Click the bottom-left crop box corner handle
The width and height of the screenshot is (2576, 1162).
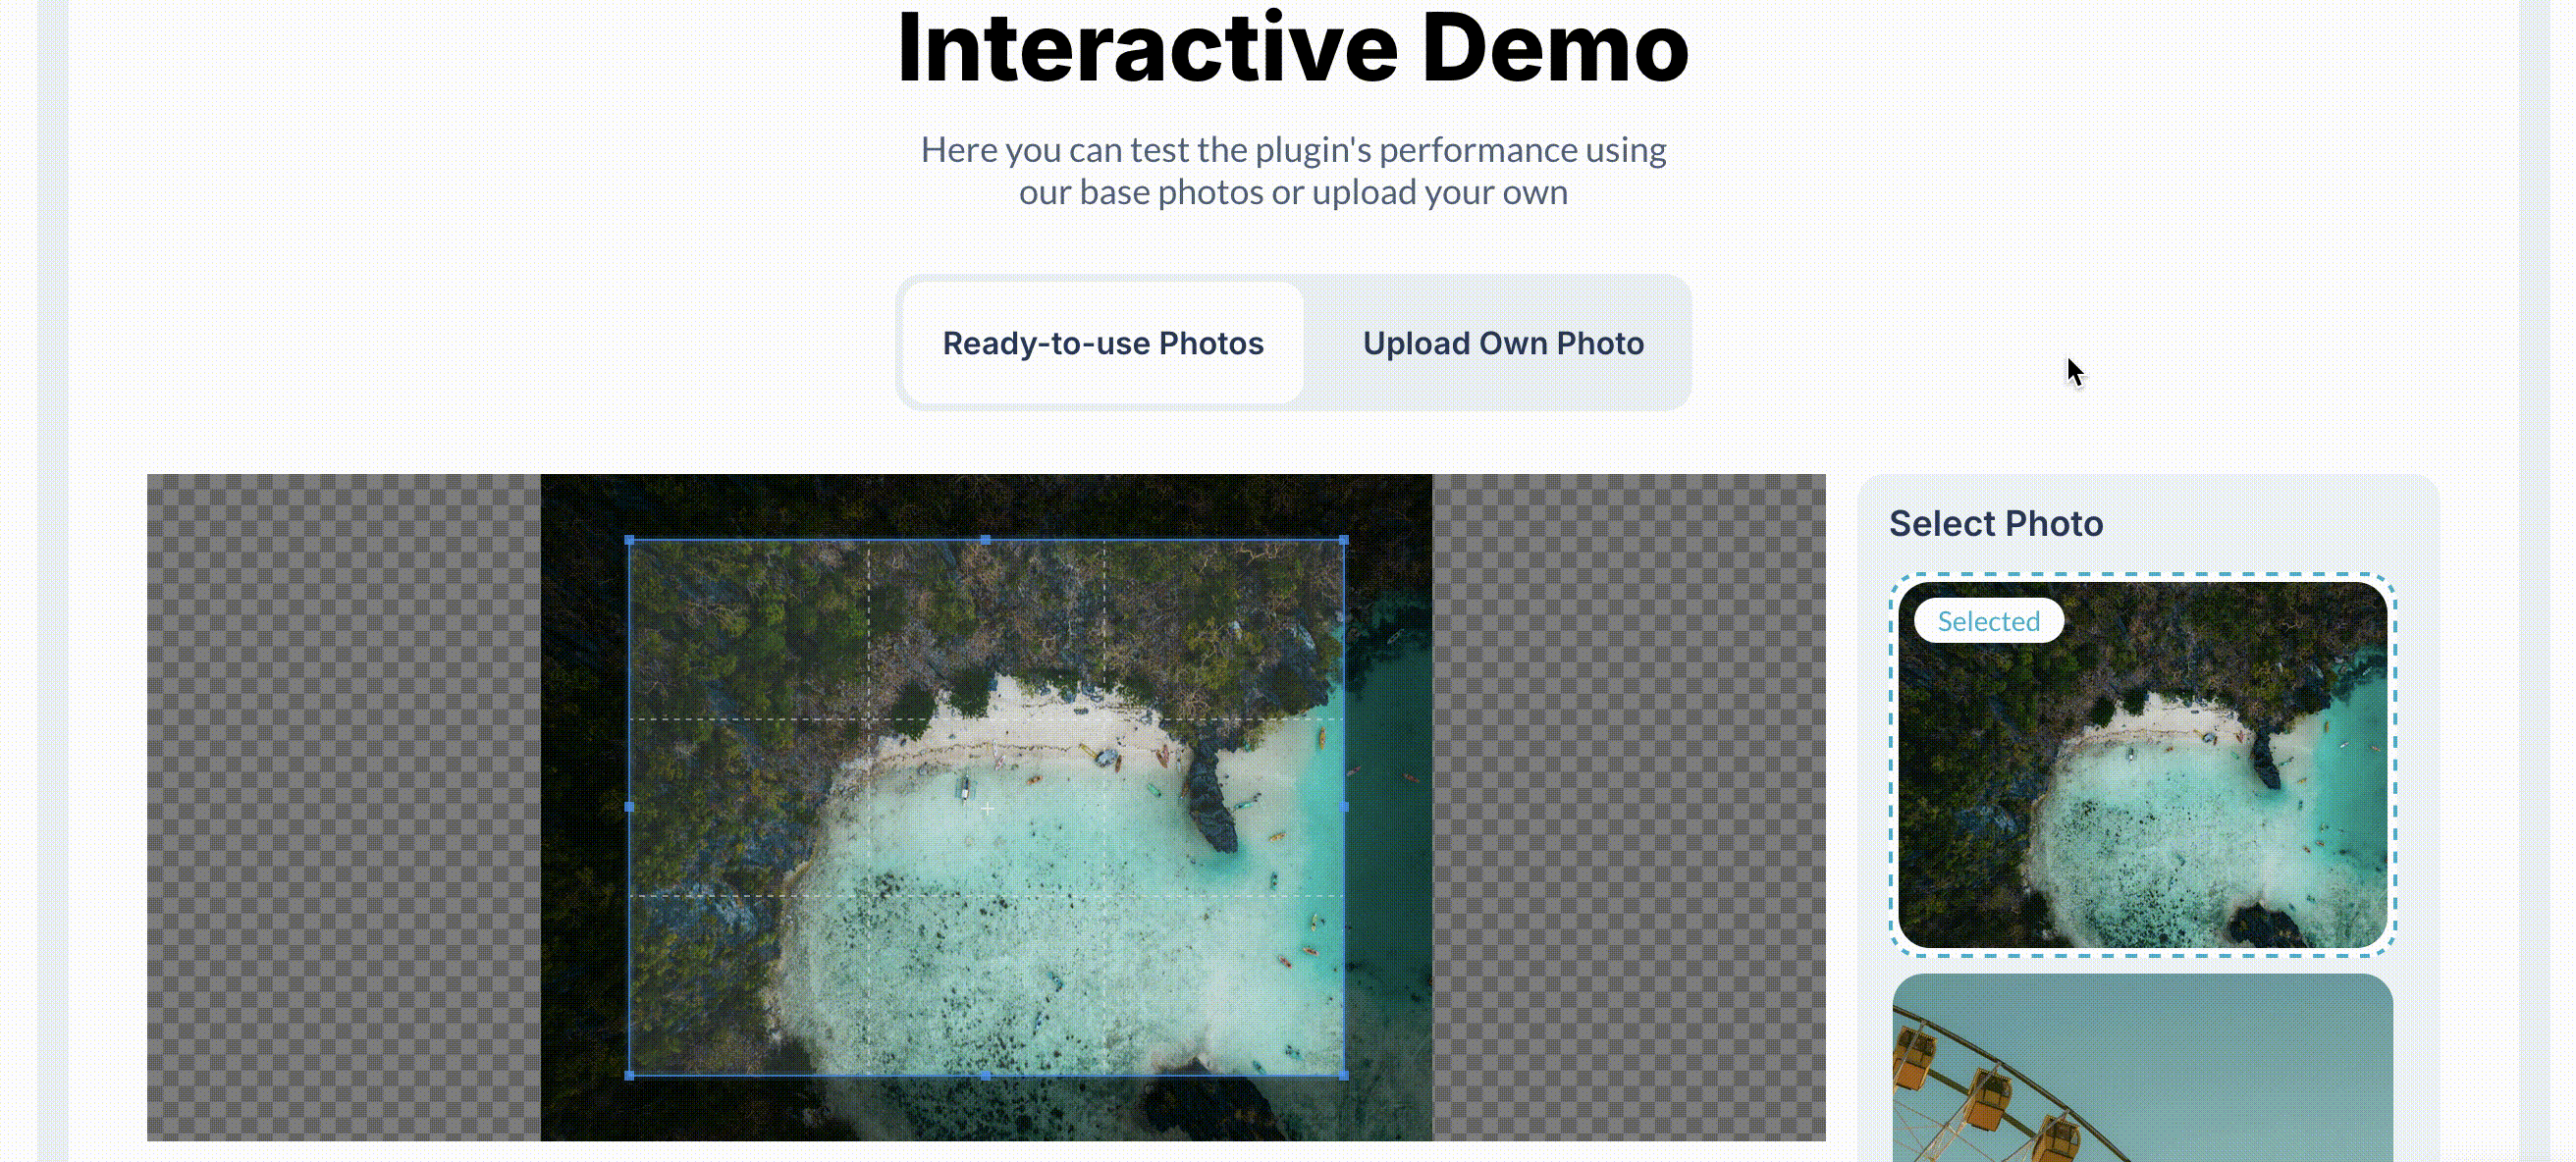(629, 1075)
